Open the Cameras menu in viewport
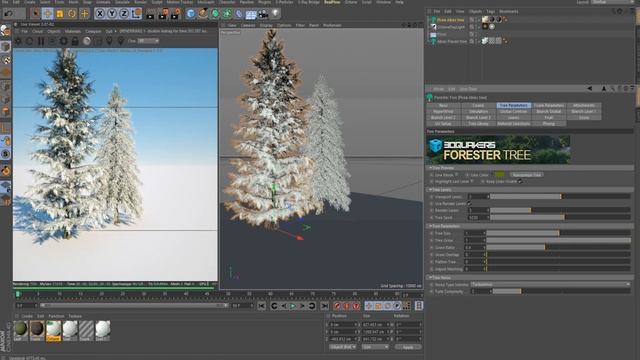Viewport: 640px width, 360px height. (x=248, y=25)
